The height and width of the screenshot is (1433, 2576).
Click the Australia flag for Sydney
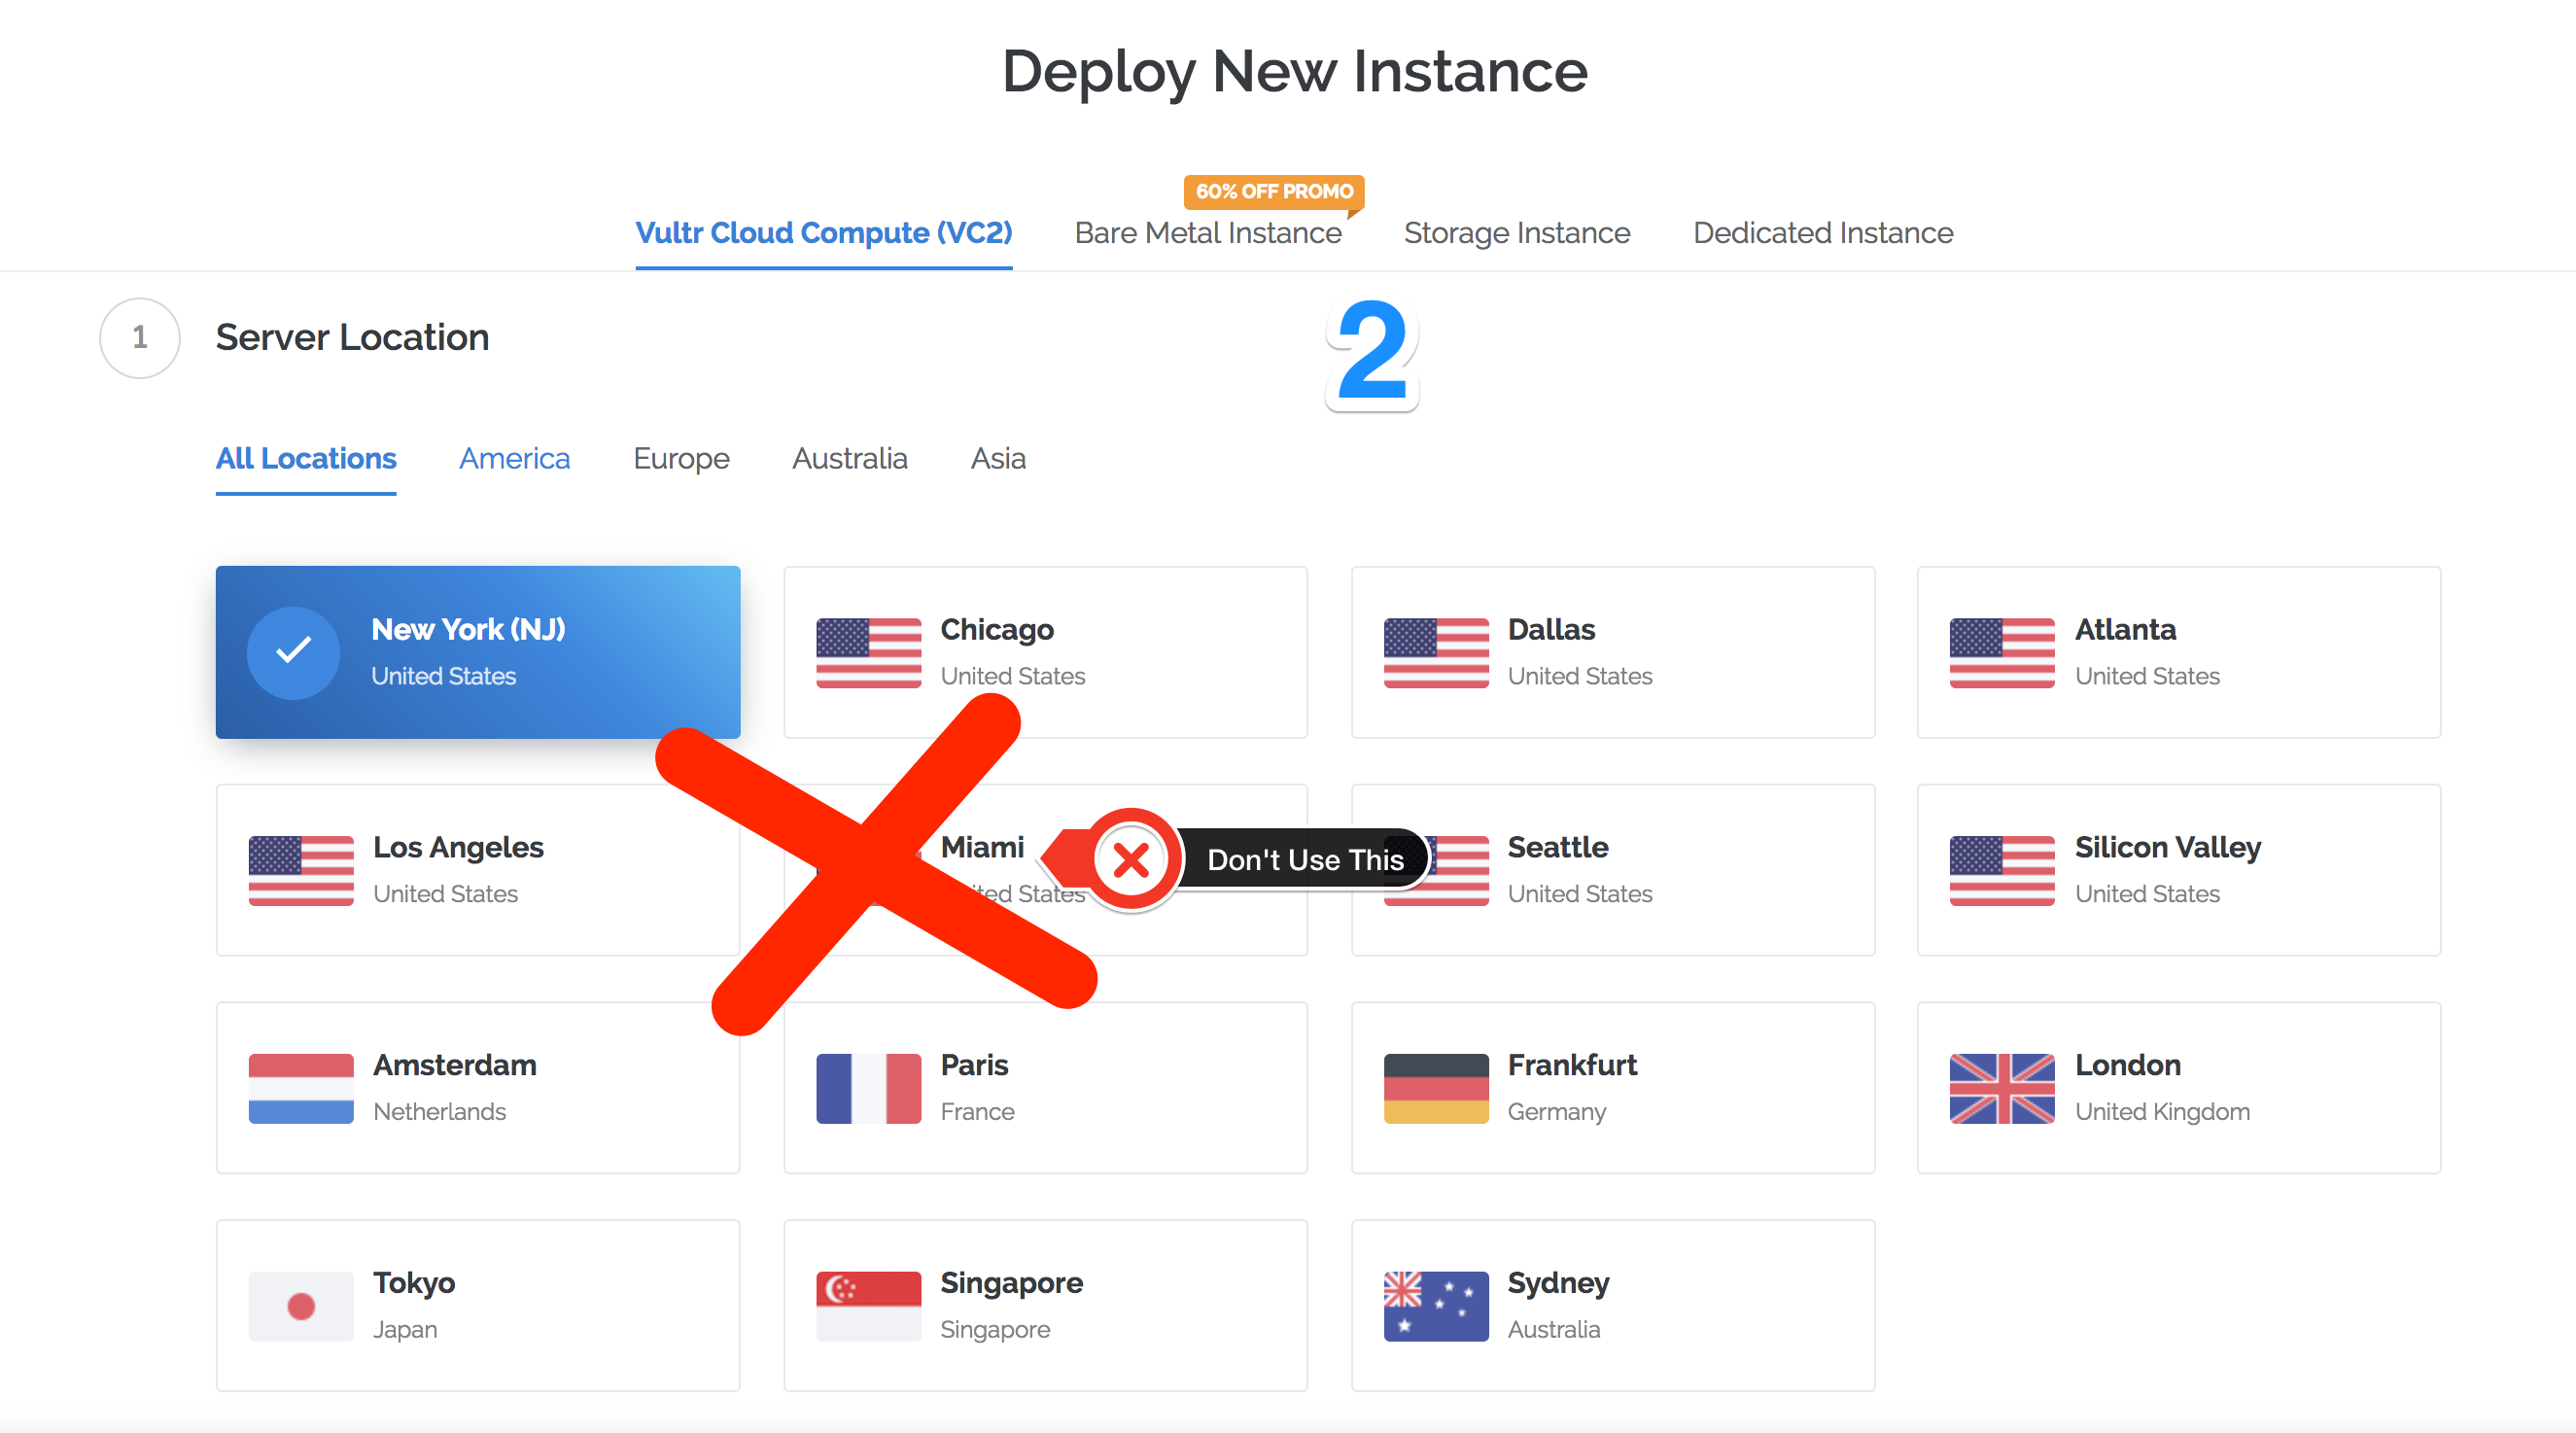click(x=1436, y=1306)
